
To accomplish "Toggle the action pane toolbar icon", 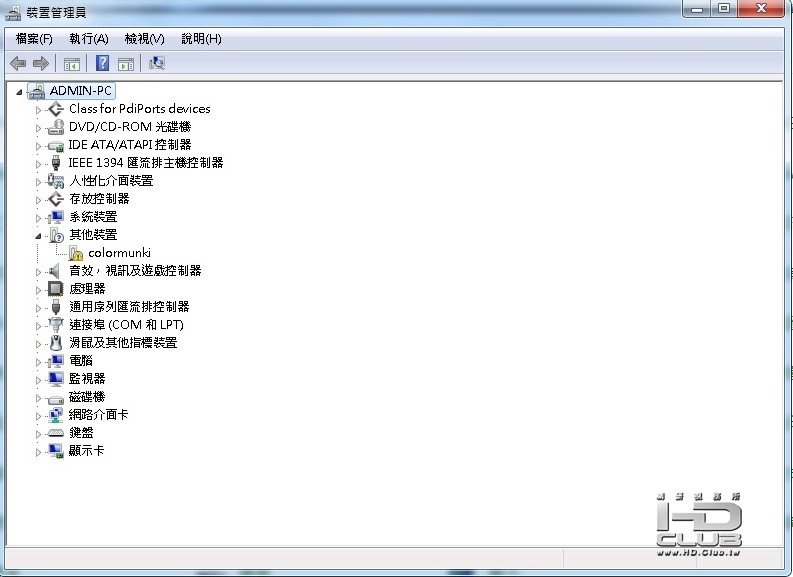I will pyautogui.click(x=125, y=64).
